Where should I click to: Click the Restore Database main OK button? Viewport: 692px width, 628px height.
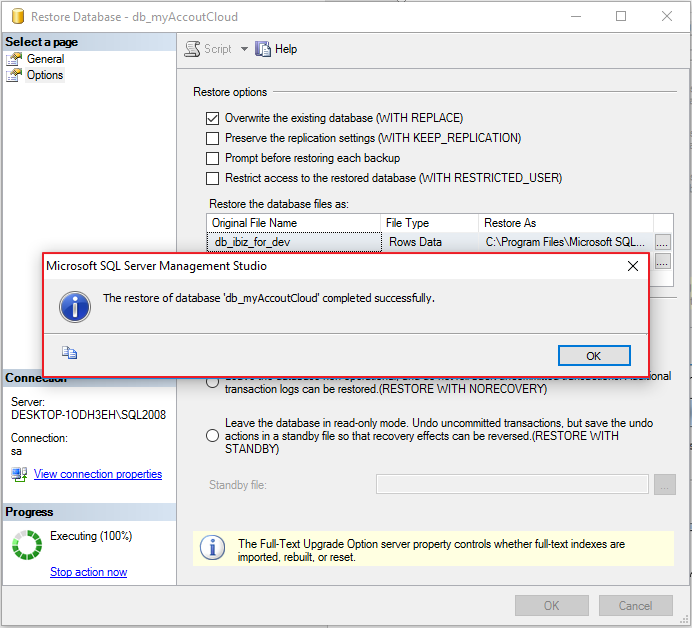552,605
